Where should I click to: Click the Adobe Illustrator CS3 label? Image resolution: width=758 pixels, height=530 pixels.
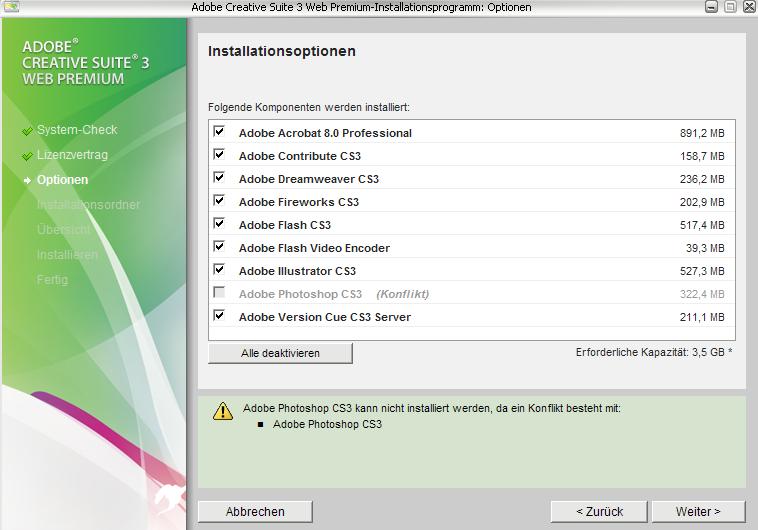(297, 271)
